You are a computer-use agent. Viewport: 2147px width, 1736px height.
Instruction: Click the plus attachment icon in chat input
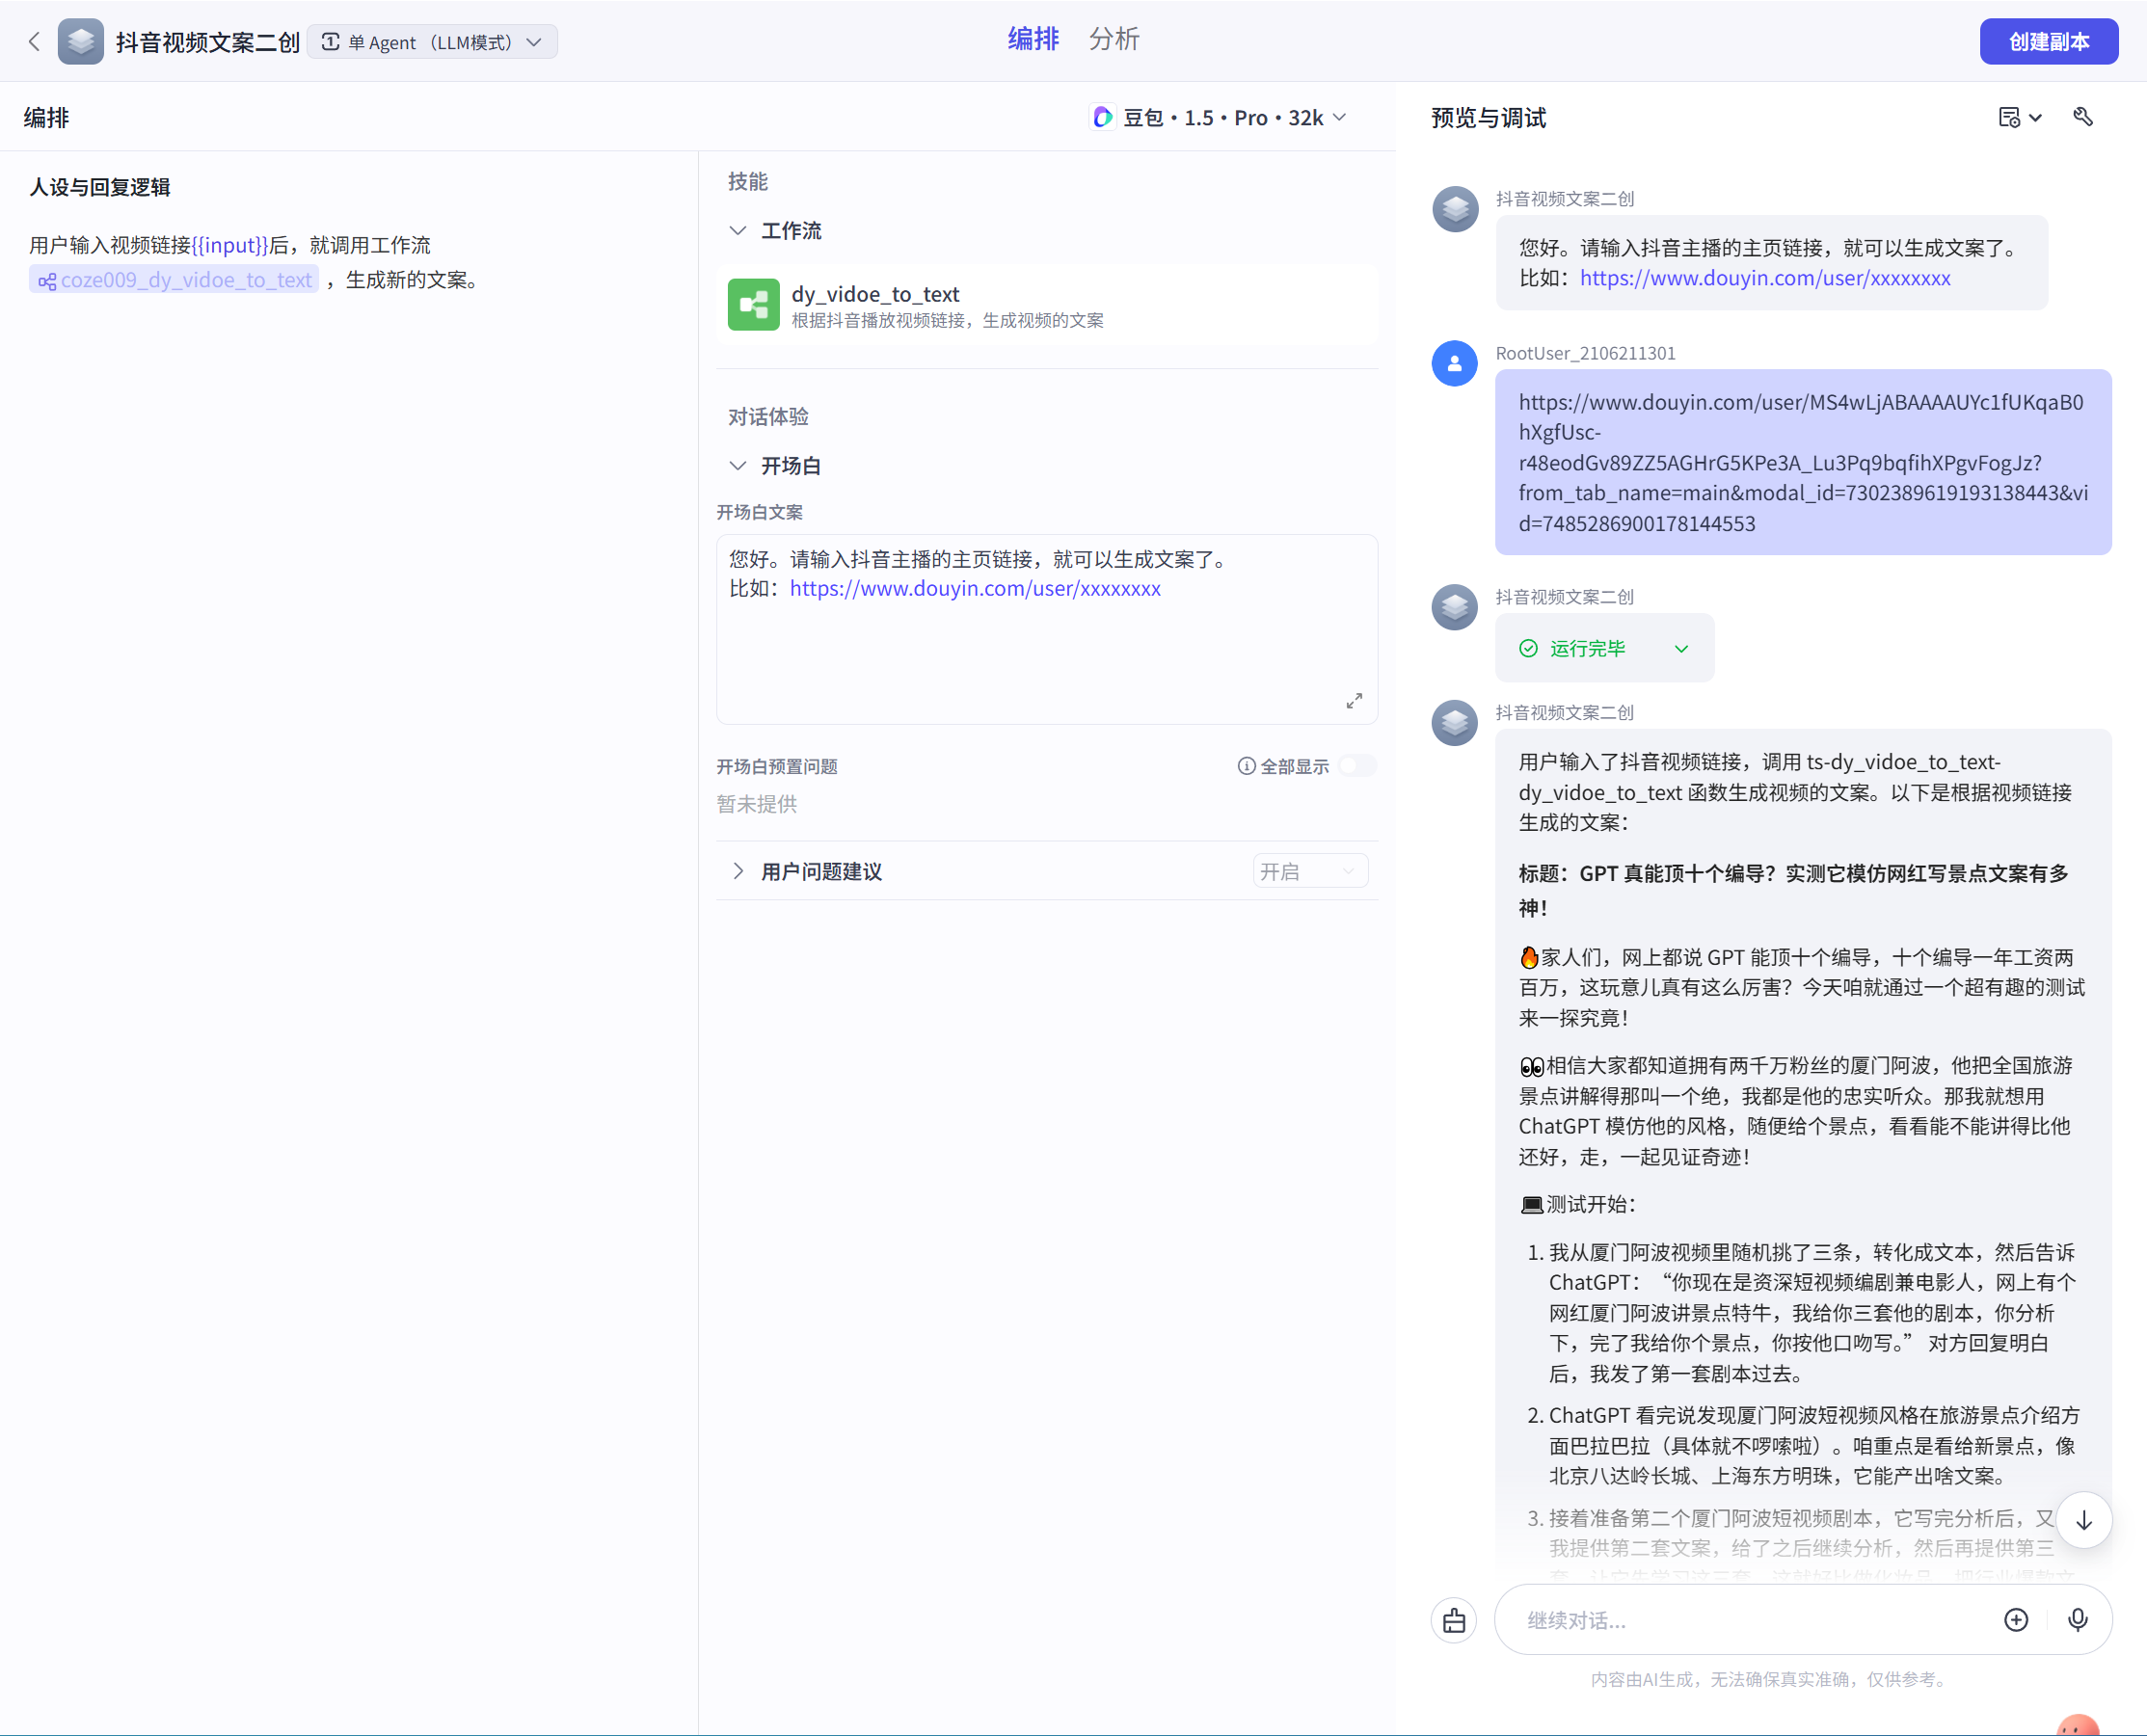tap(2016, 1620)
